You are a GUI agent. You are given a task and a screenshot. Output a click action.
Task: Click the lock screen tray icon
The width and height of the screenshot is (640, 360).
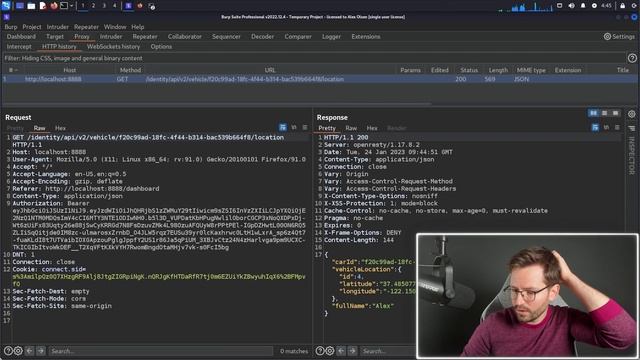point(622,6)
